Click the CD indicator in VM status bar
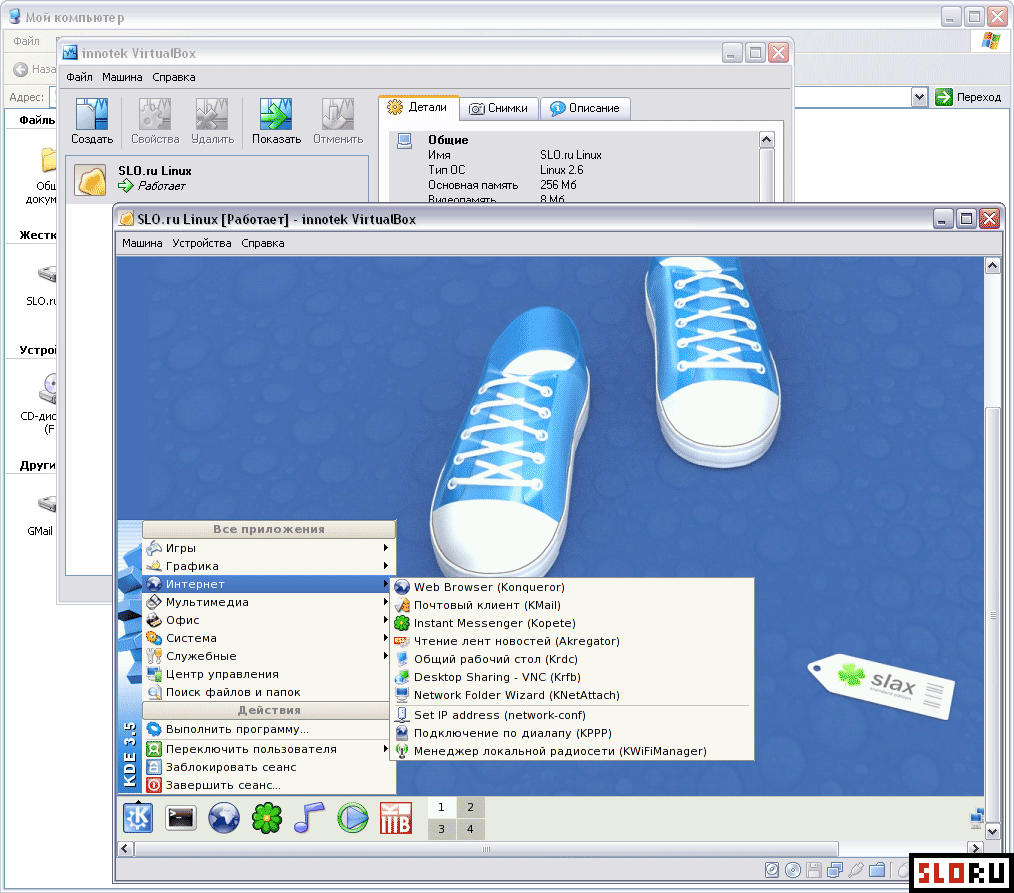The height and width of the screenshot is (893, 1014). (x=793, y=870)
